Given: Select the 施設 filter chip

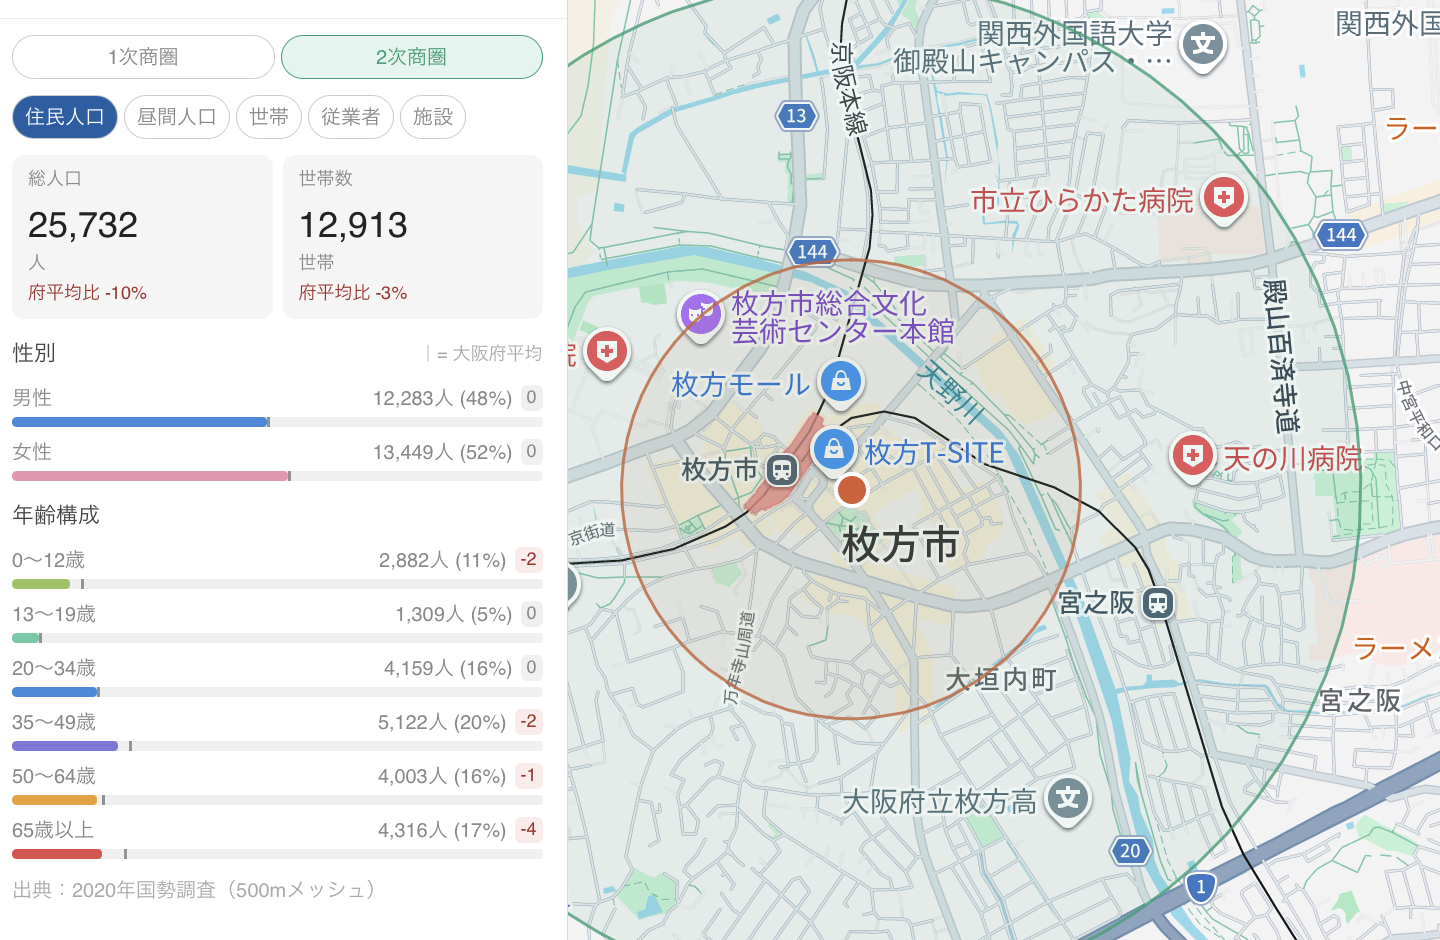Looking at the screenshot, I should pos(433,117).
